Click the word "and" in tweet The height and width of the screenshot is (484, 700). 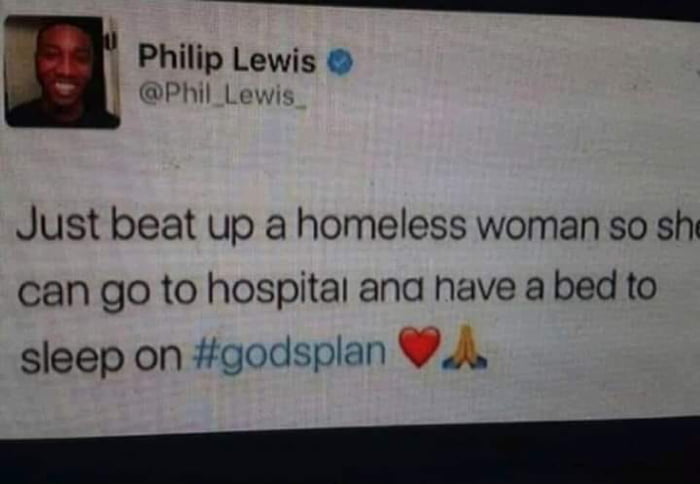[x=390, y=288]
